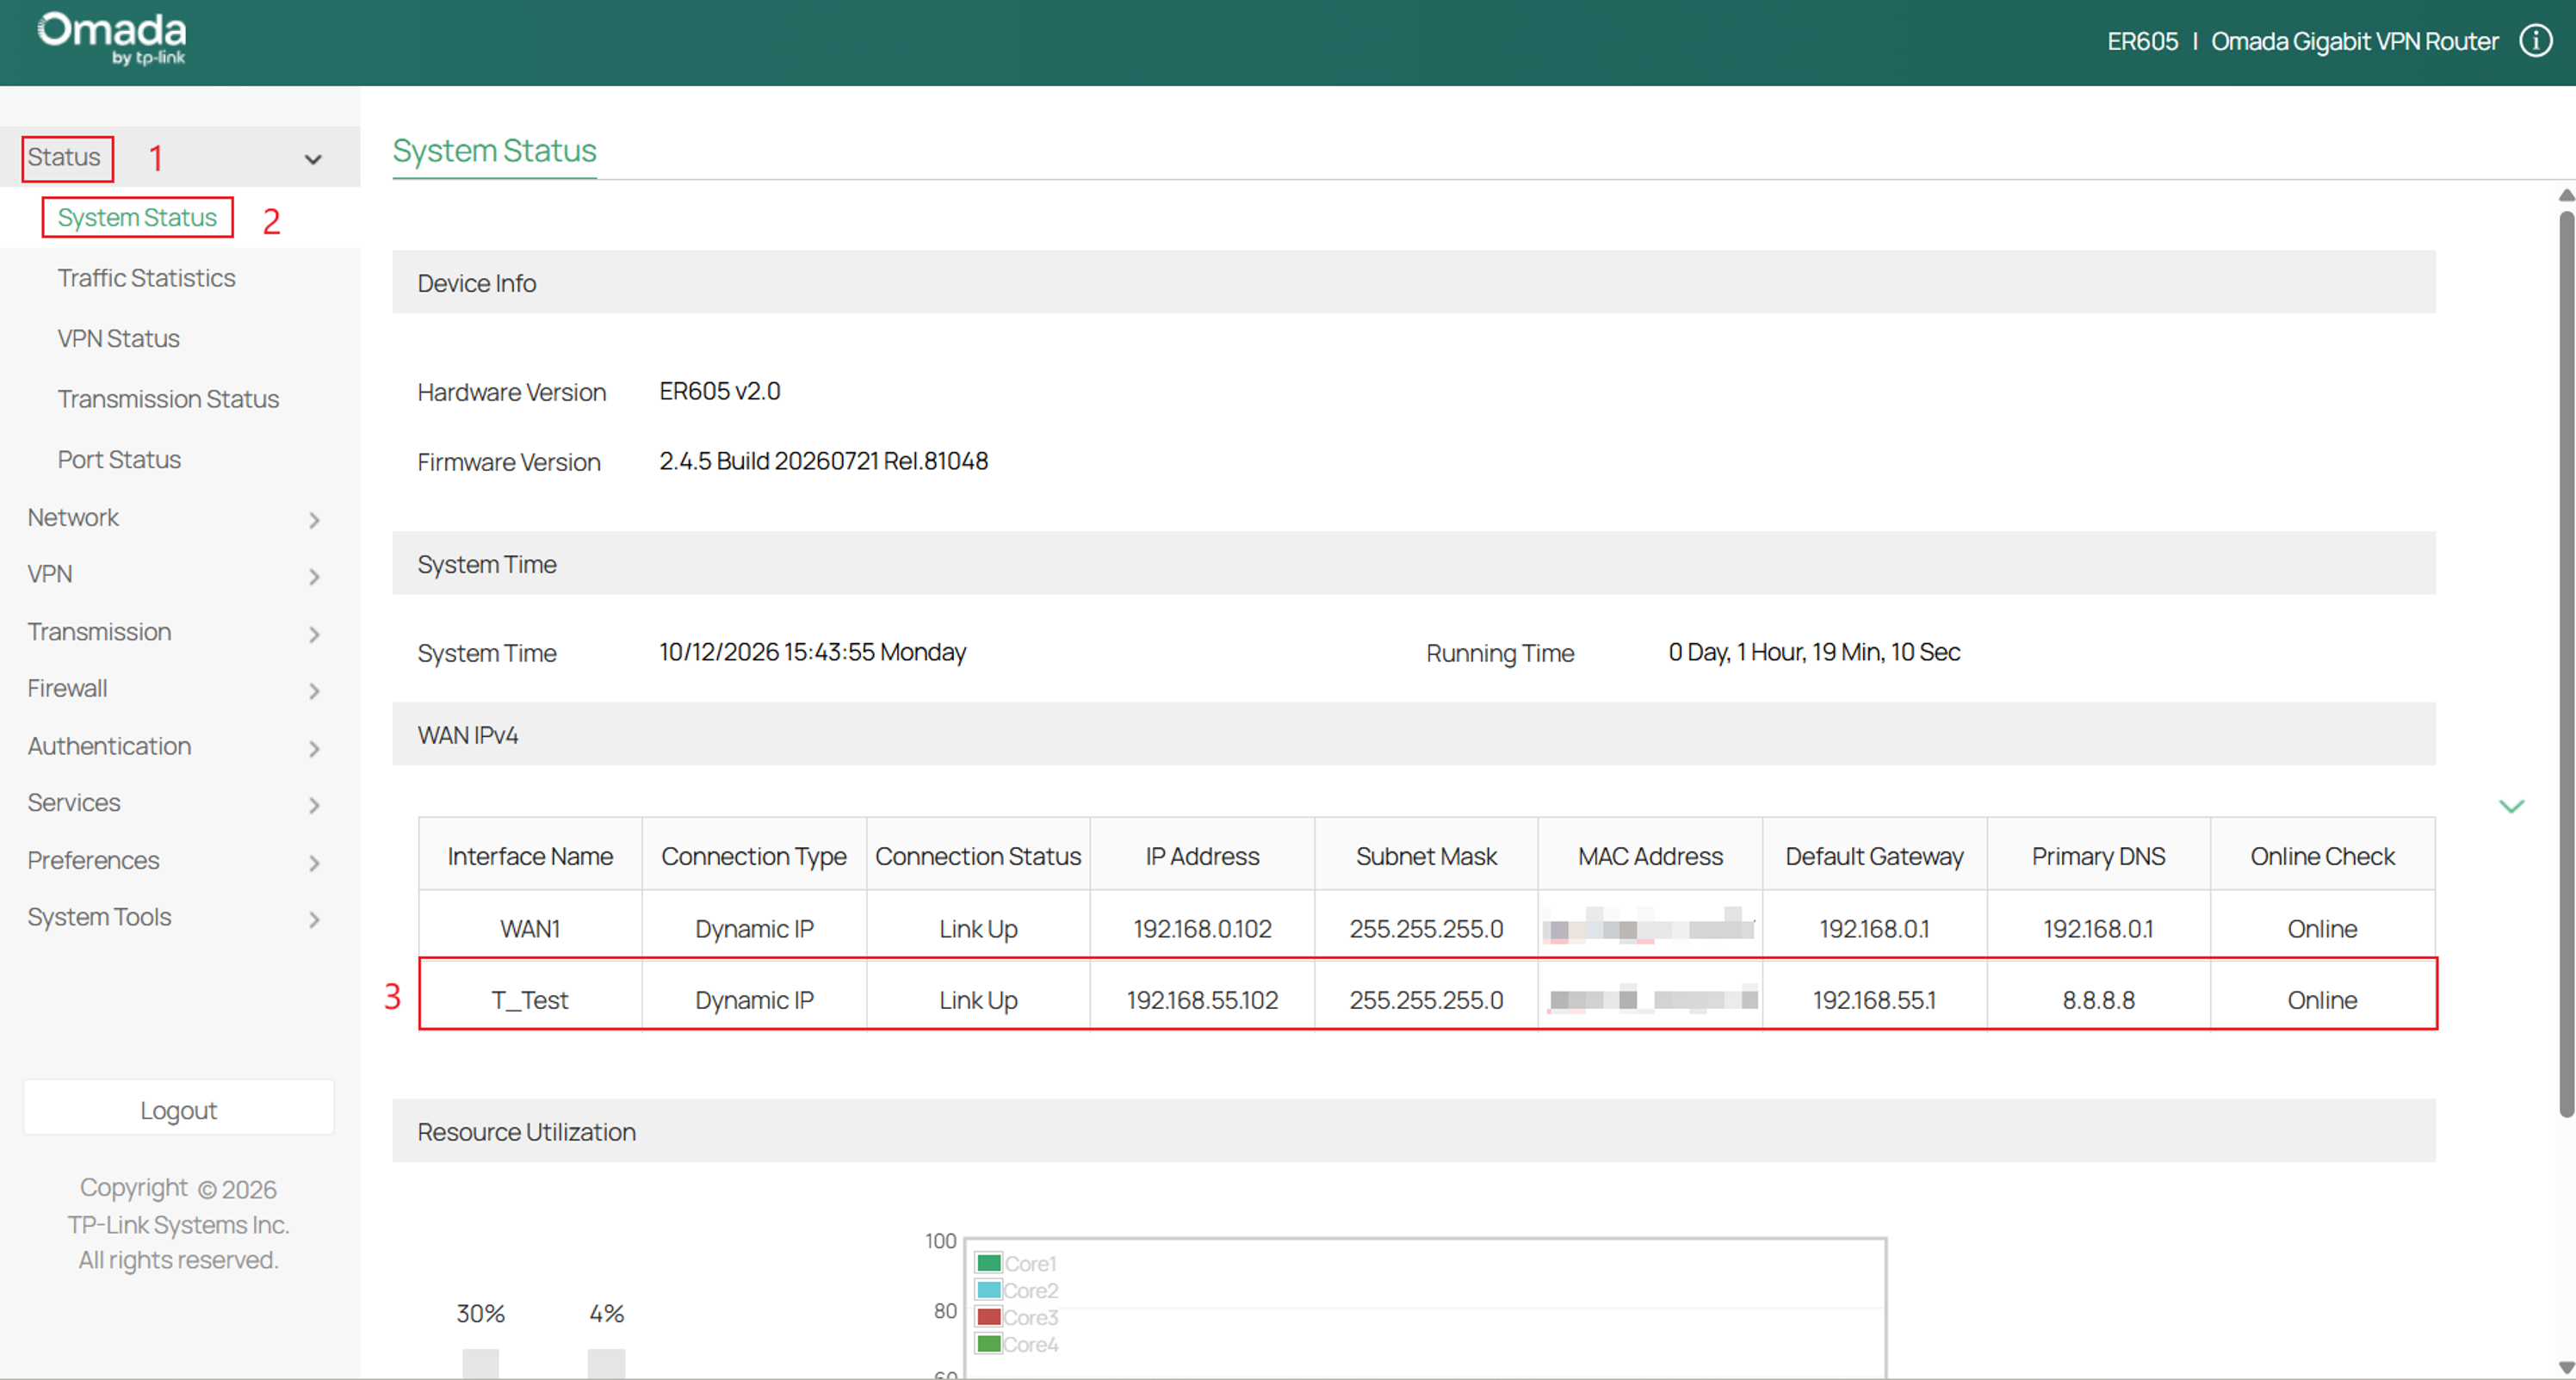Screen dimensions: 2576x1380
Task: Click the Core2 cyan legend swatch
Action: 988,1290
